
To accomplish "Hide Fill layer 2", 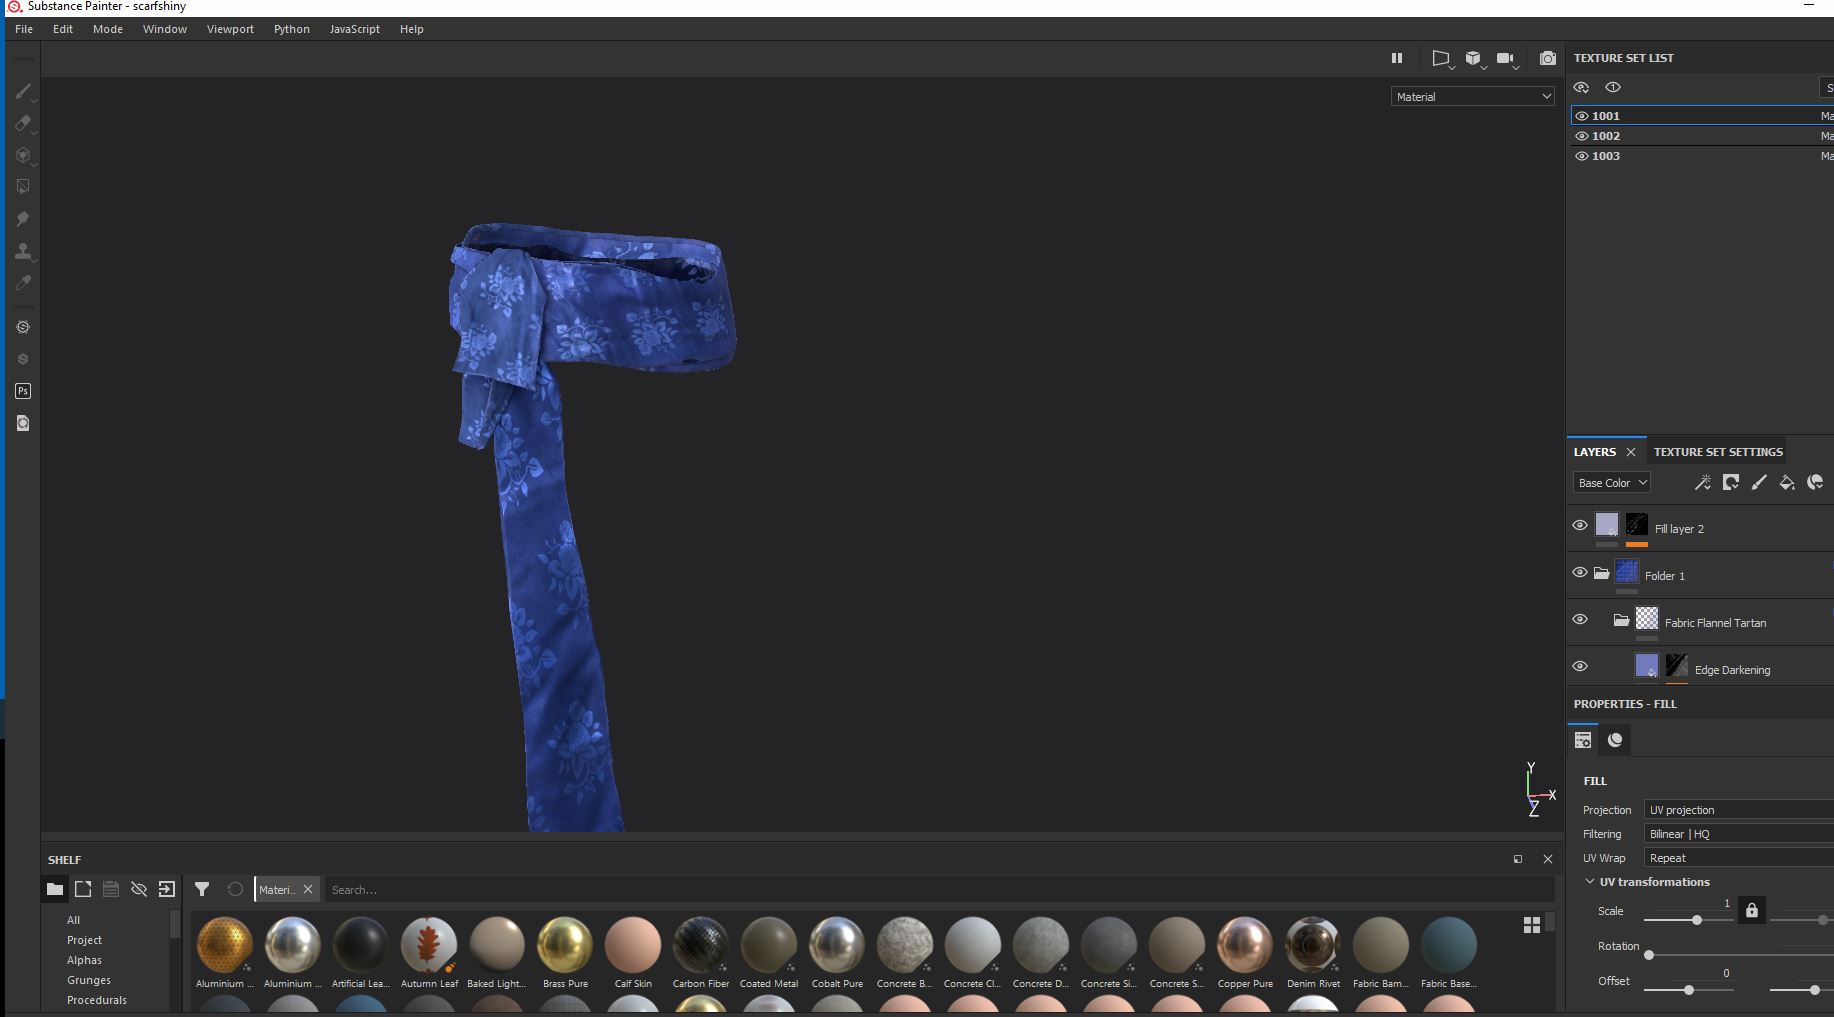I will 1580,525.
